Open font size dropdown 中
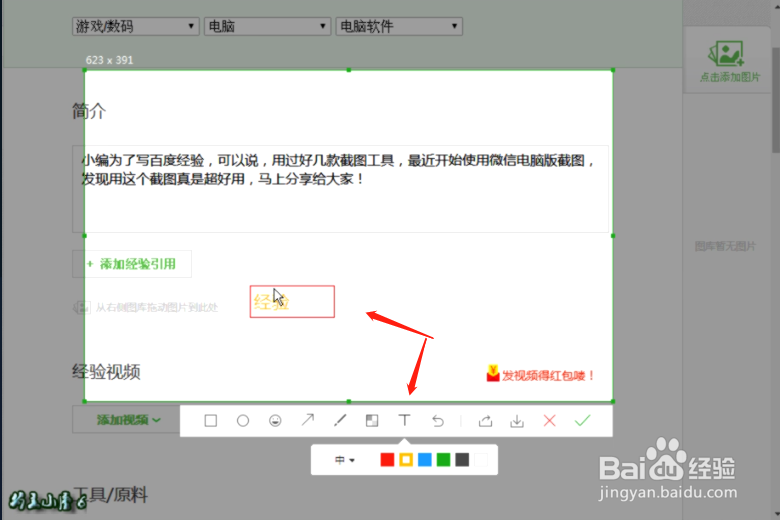 344,460
